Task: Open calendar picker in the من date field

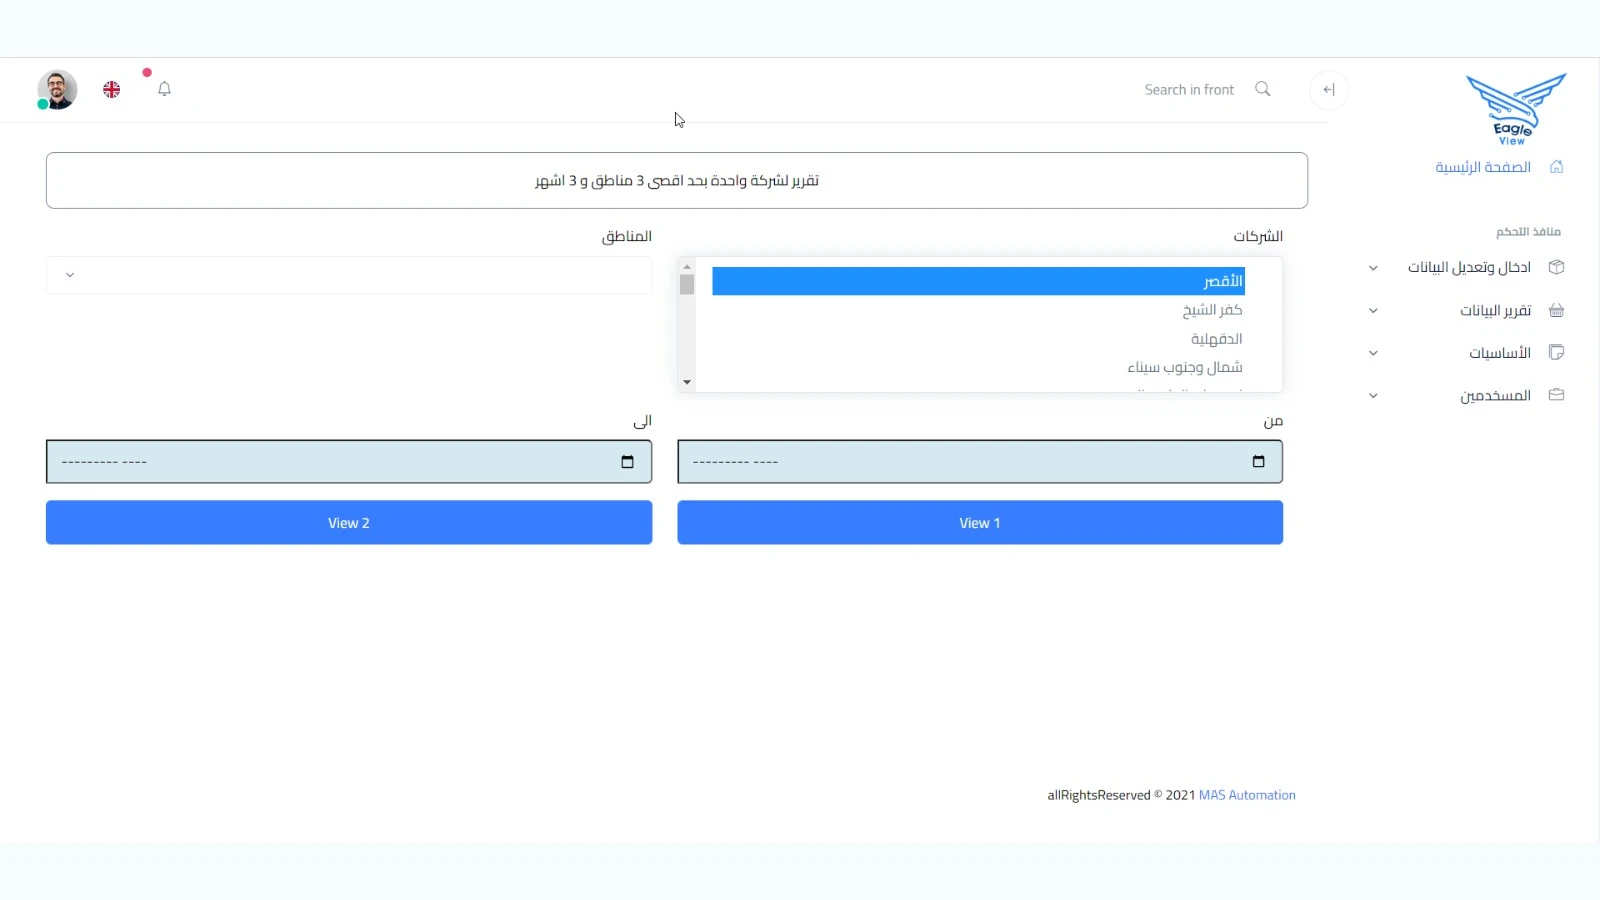Action: (1258, 462)
